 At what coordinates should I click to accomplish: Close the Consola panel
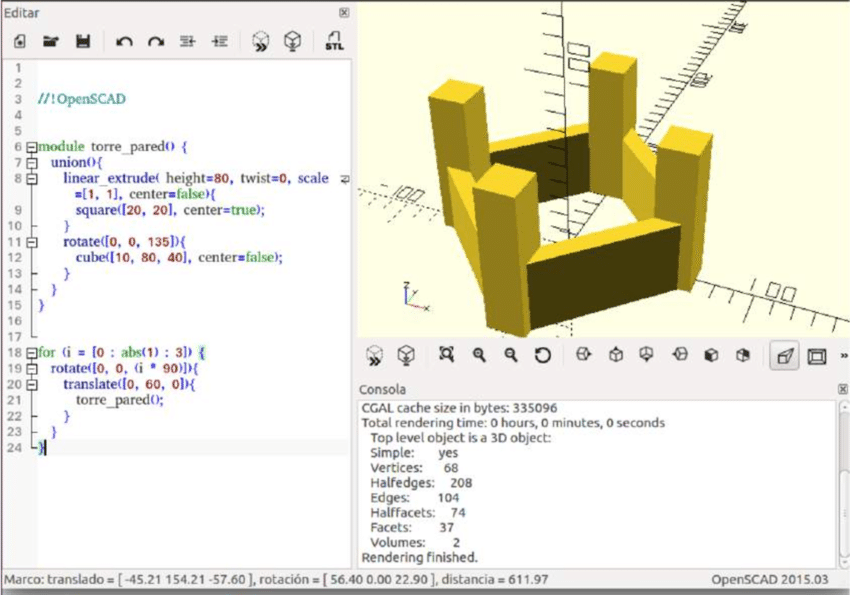(x=842, y=388)
